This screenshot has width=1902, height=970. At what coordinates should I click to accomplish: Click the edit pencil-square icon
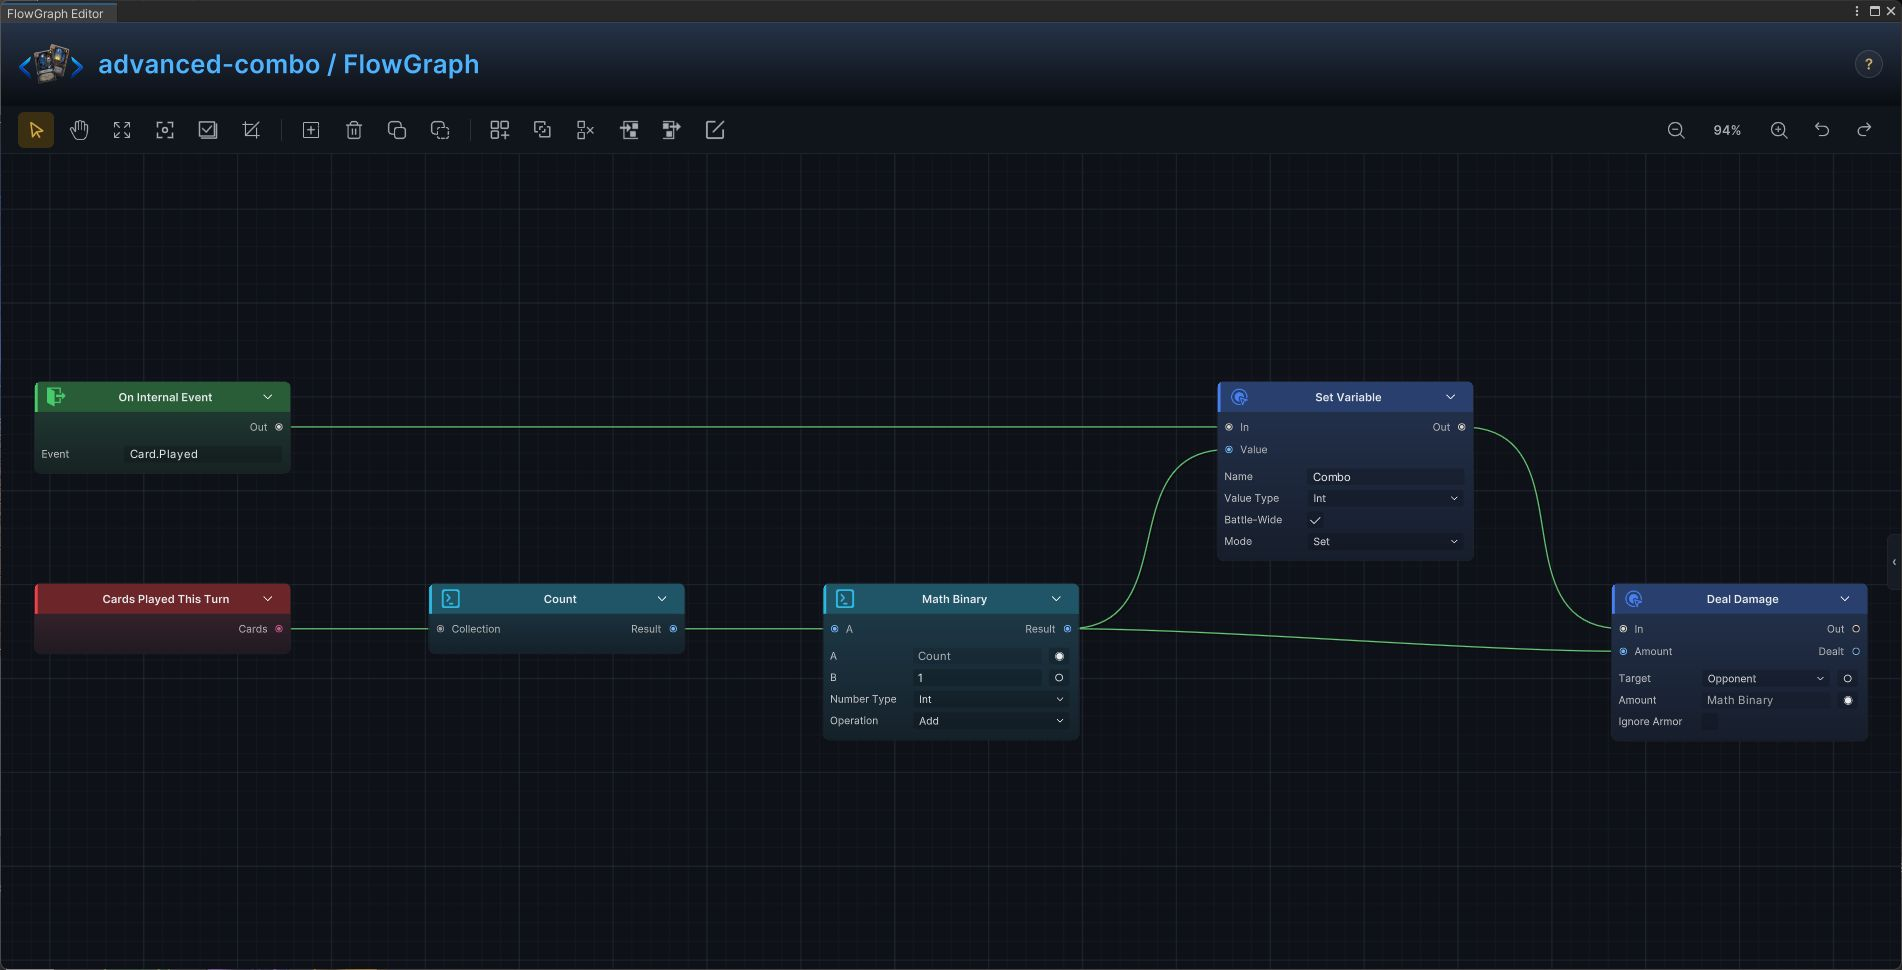715,130
